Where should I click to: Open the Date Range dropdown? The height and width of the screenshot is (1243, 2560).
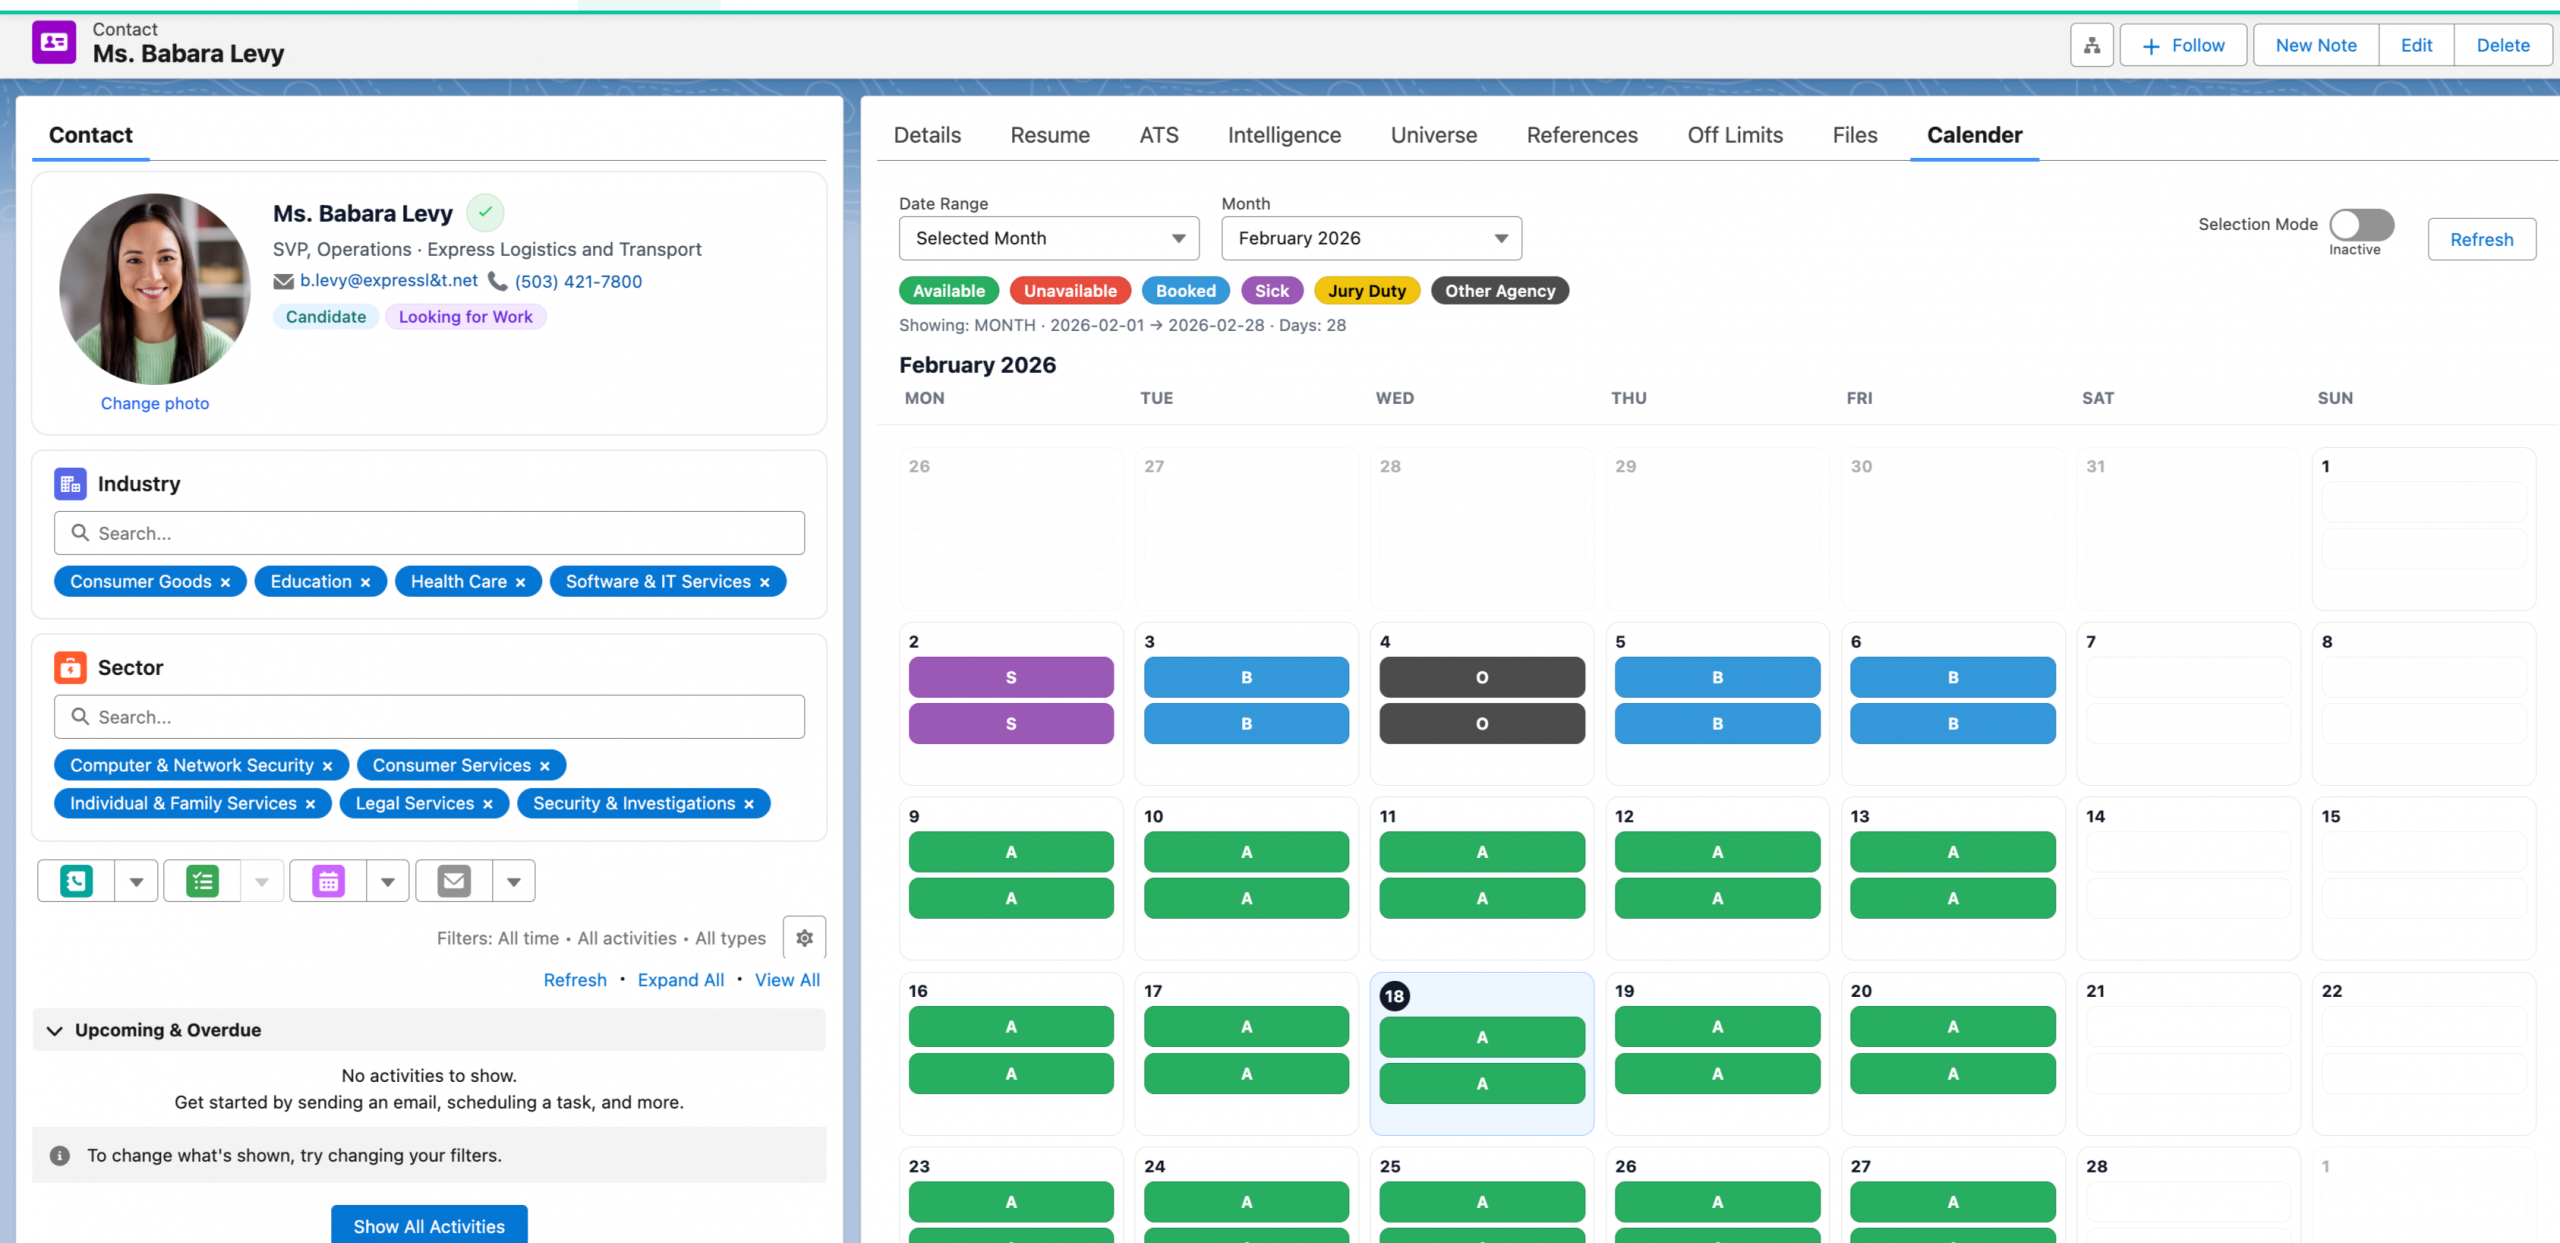click(x=1048, y=238)
